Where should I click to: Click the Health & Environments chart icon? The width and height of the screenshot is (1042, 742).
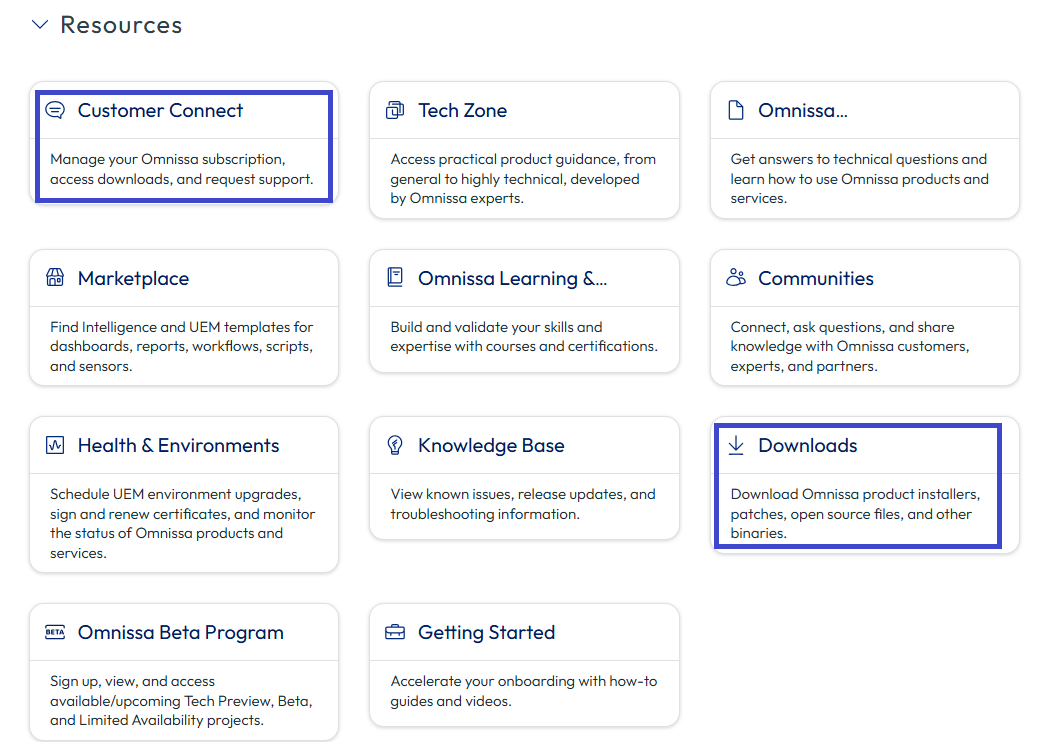coord(55,445)
